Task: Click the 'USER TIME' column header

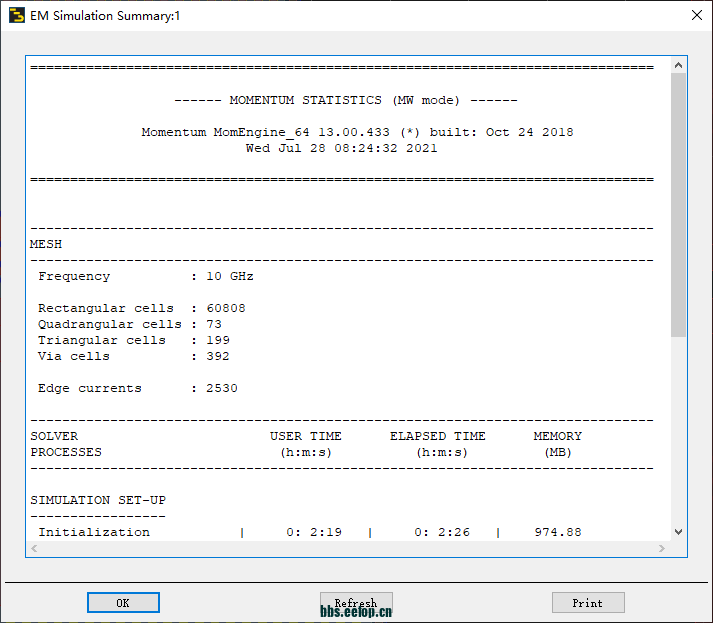Action: (306, 436)
